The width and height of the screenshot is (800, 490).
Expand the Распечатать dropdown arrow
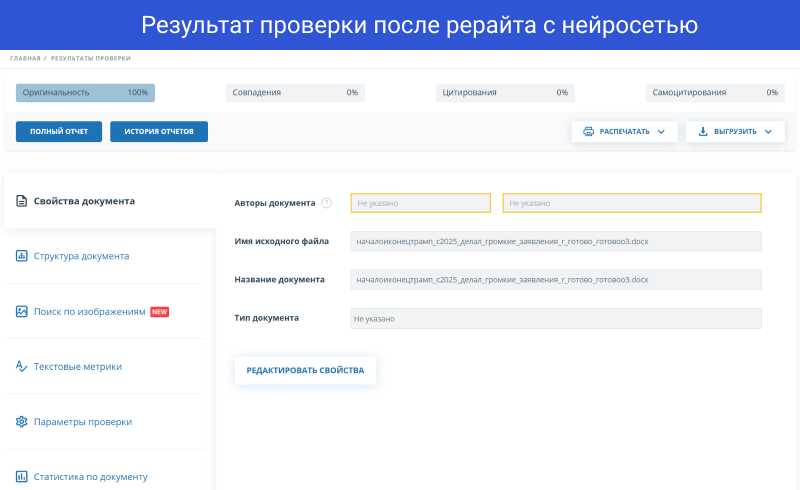click(661, 132)
